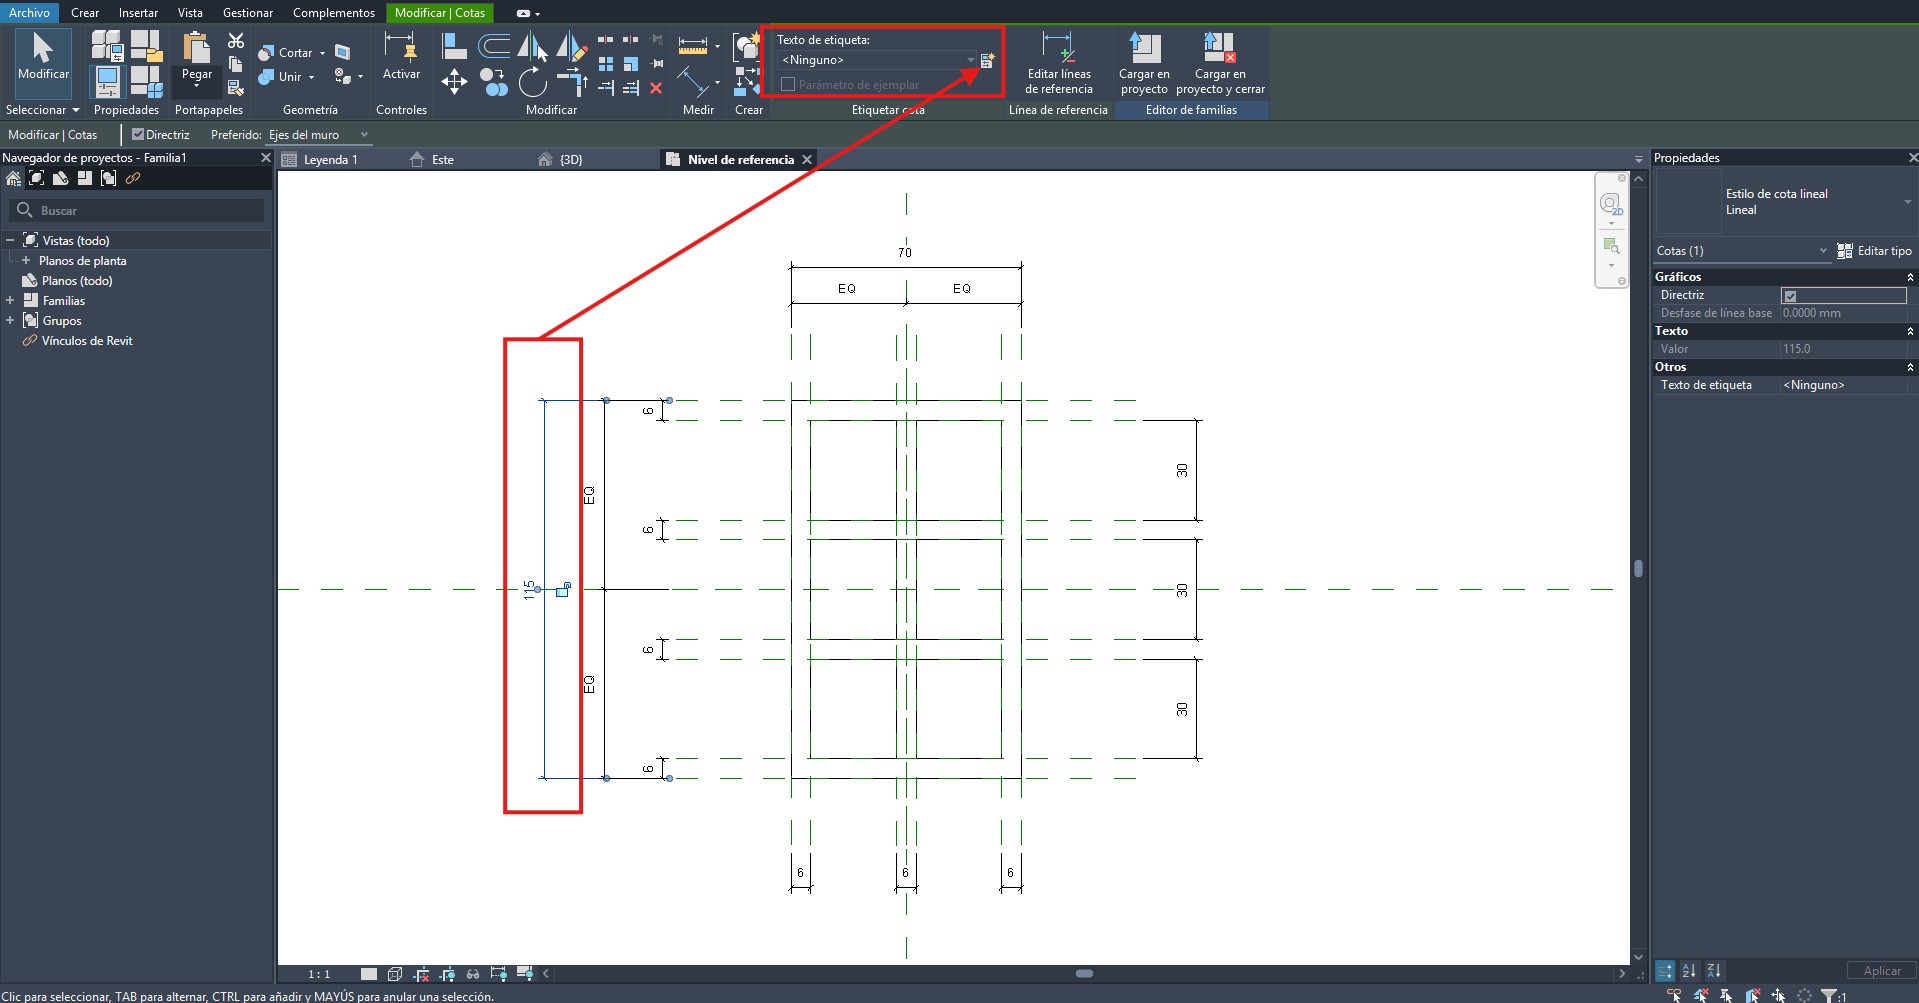This screenshot has height=1003, width=1919.
Task: Select the Modificar arrow tool
Action: (43, 56)
